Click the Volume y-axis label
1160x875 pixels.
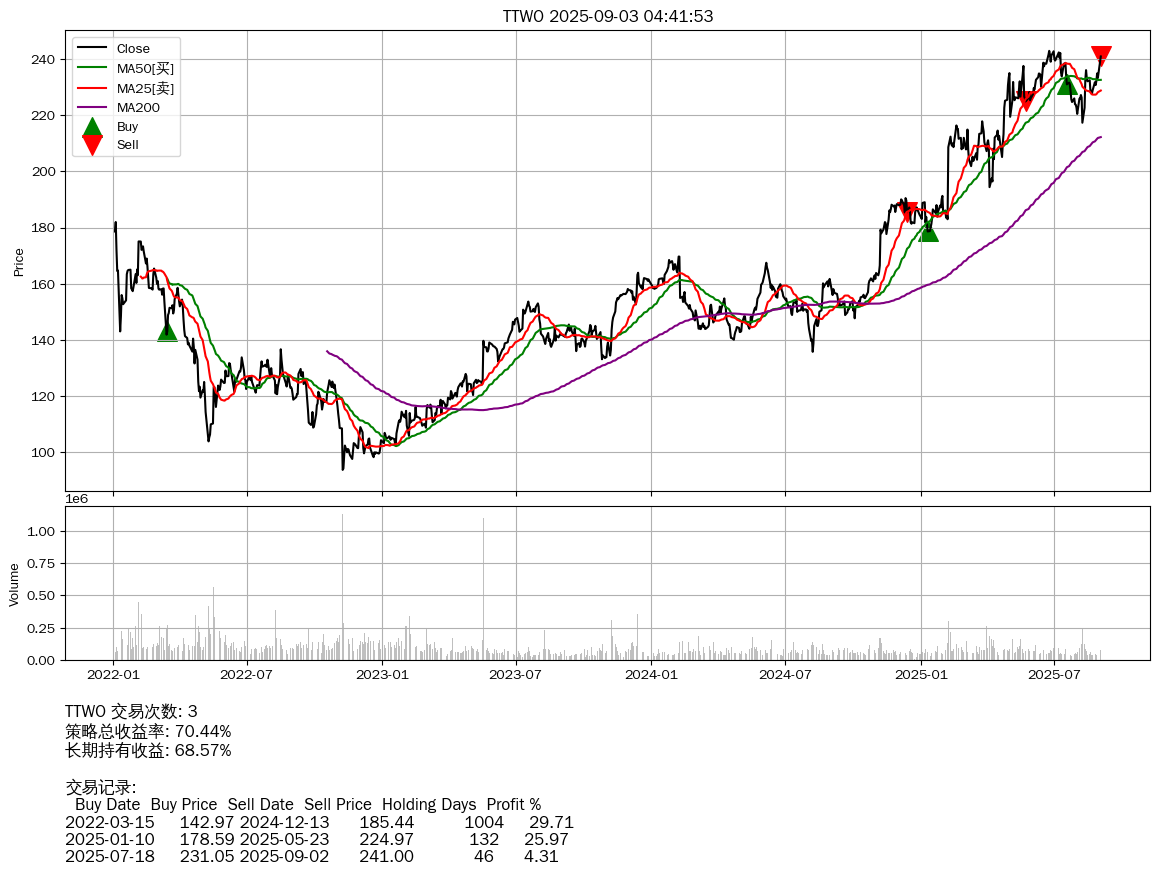14,584
